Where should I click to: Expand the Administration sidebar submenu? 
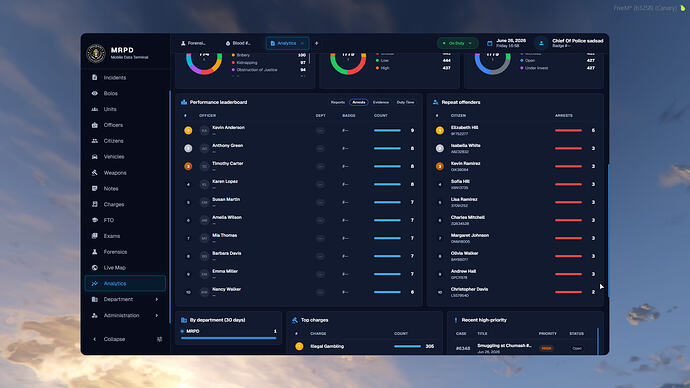point(125,315)
